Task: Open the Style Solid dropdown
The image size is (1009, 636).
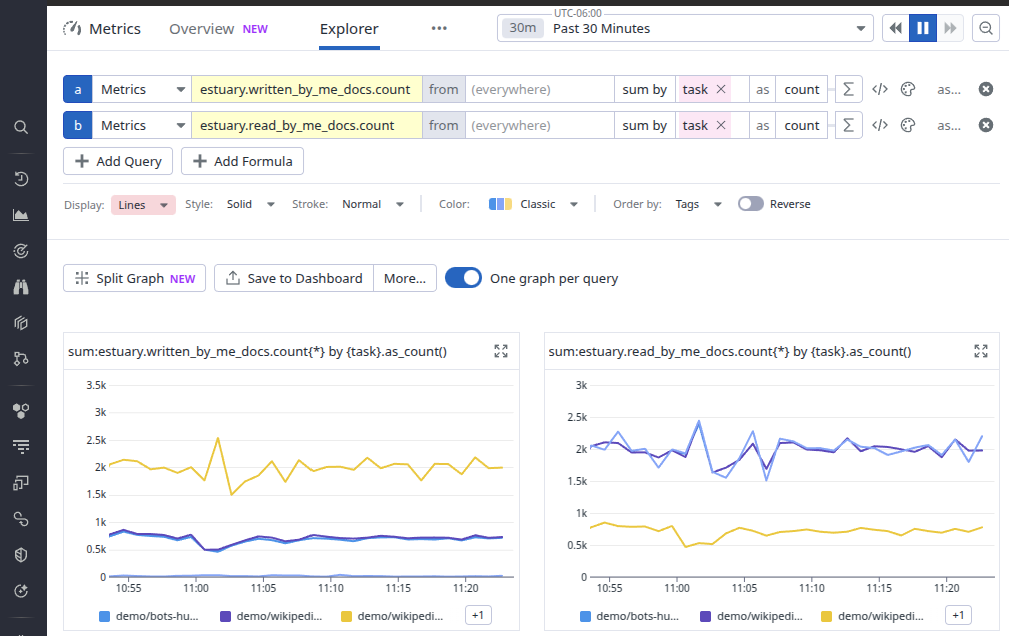Action: (x=250, y=204)
